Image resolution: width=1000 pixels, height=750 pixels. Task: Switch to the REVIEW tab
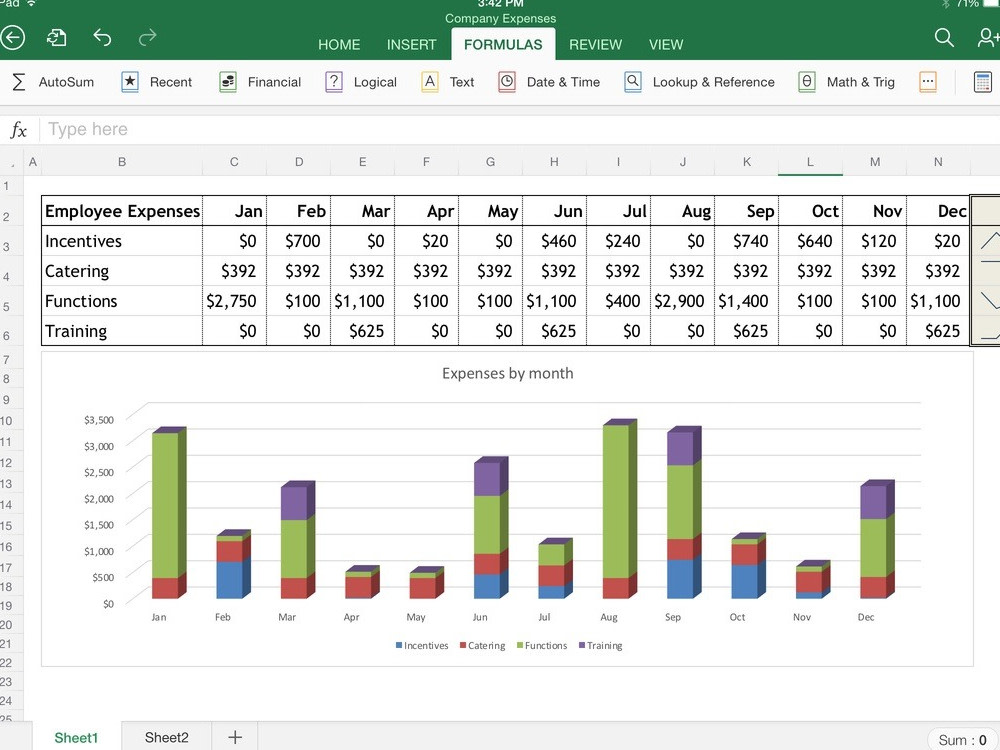(x=595, y=45)
